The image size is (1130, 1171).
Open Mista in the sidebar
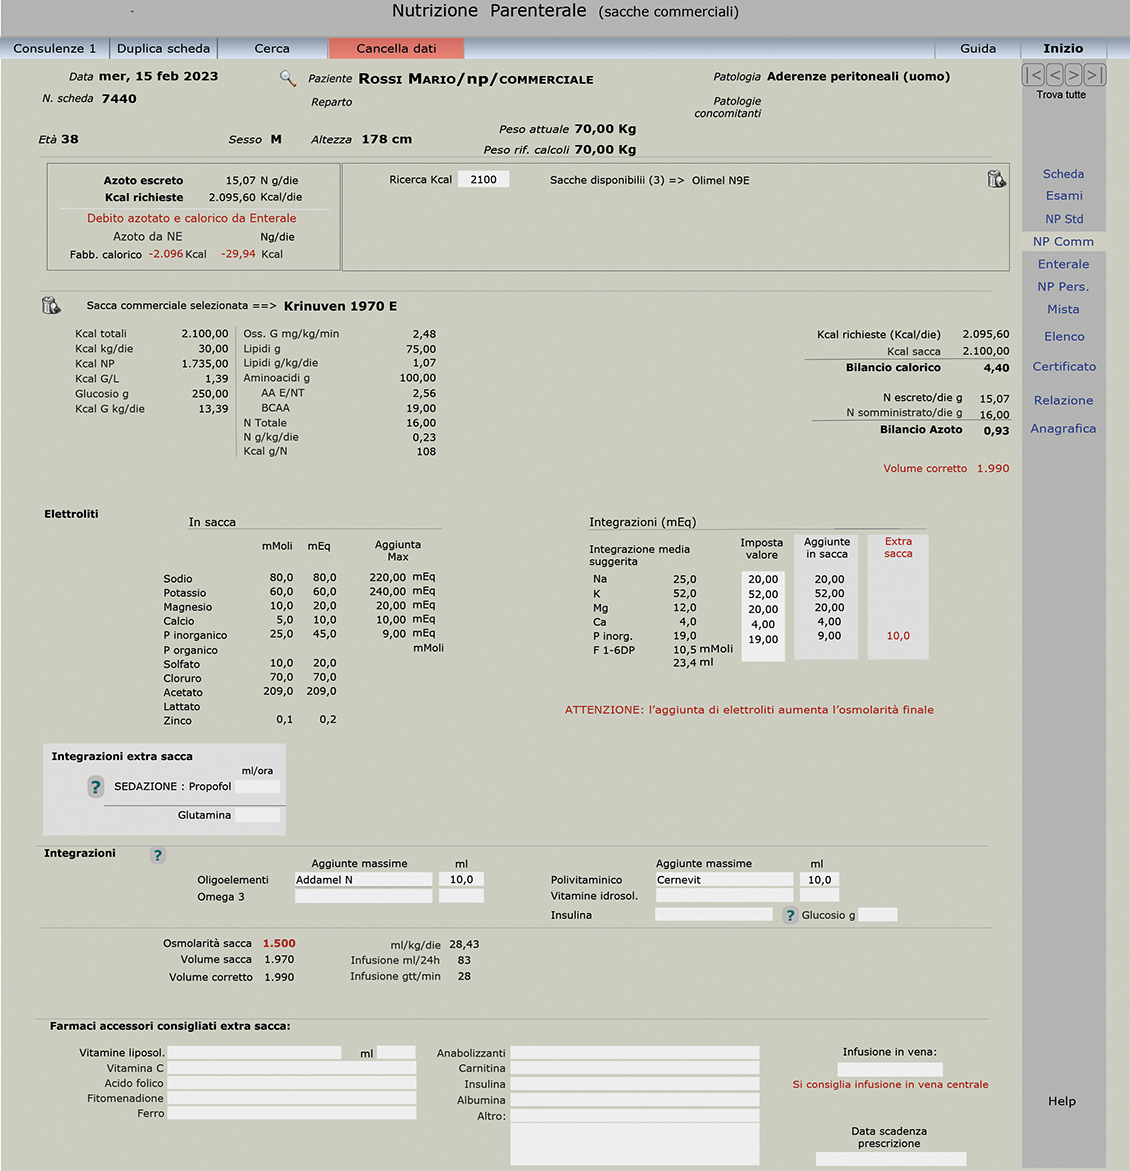[x=1064, y=309]
